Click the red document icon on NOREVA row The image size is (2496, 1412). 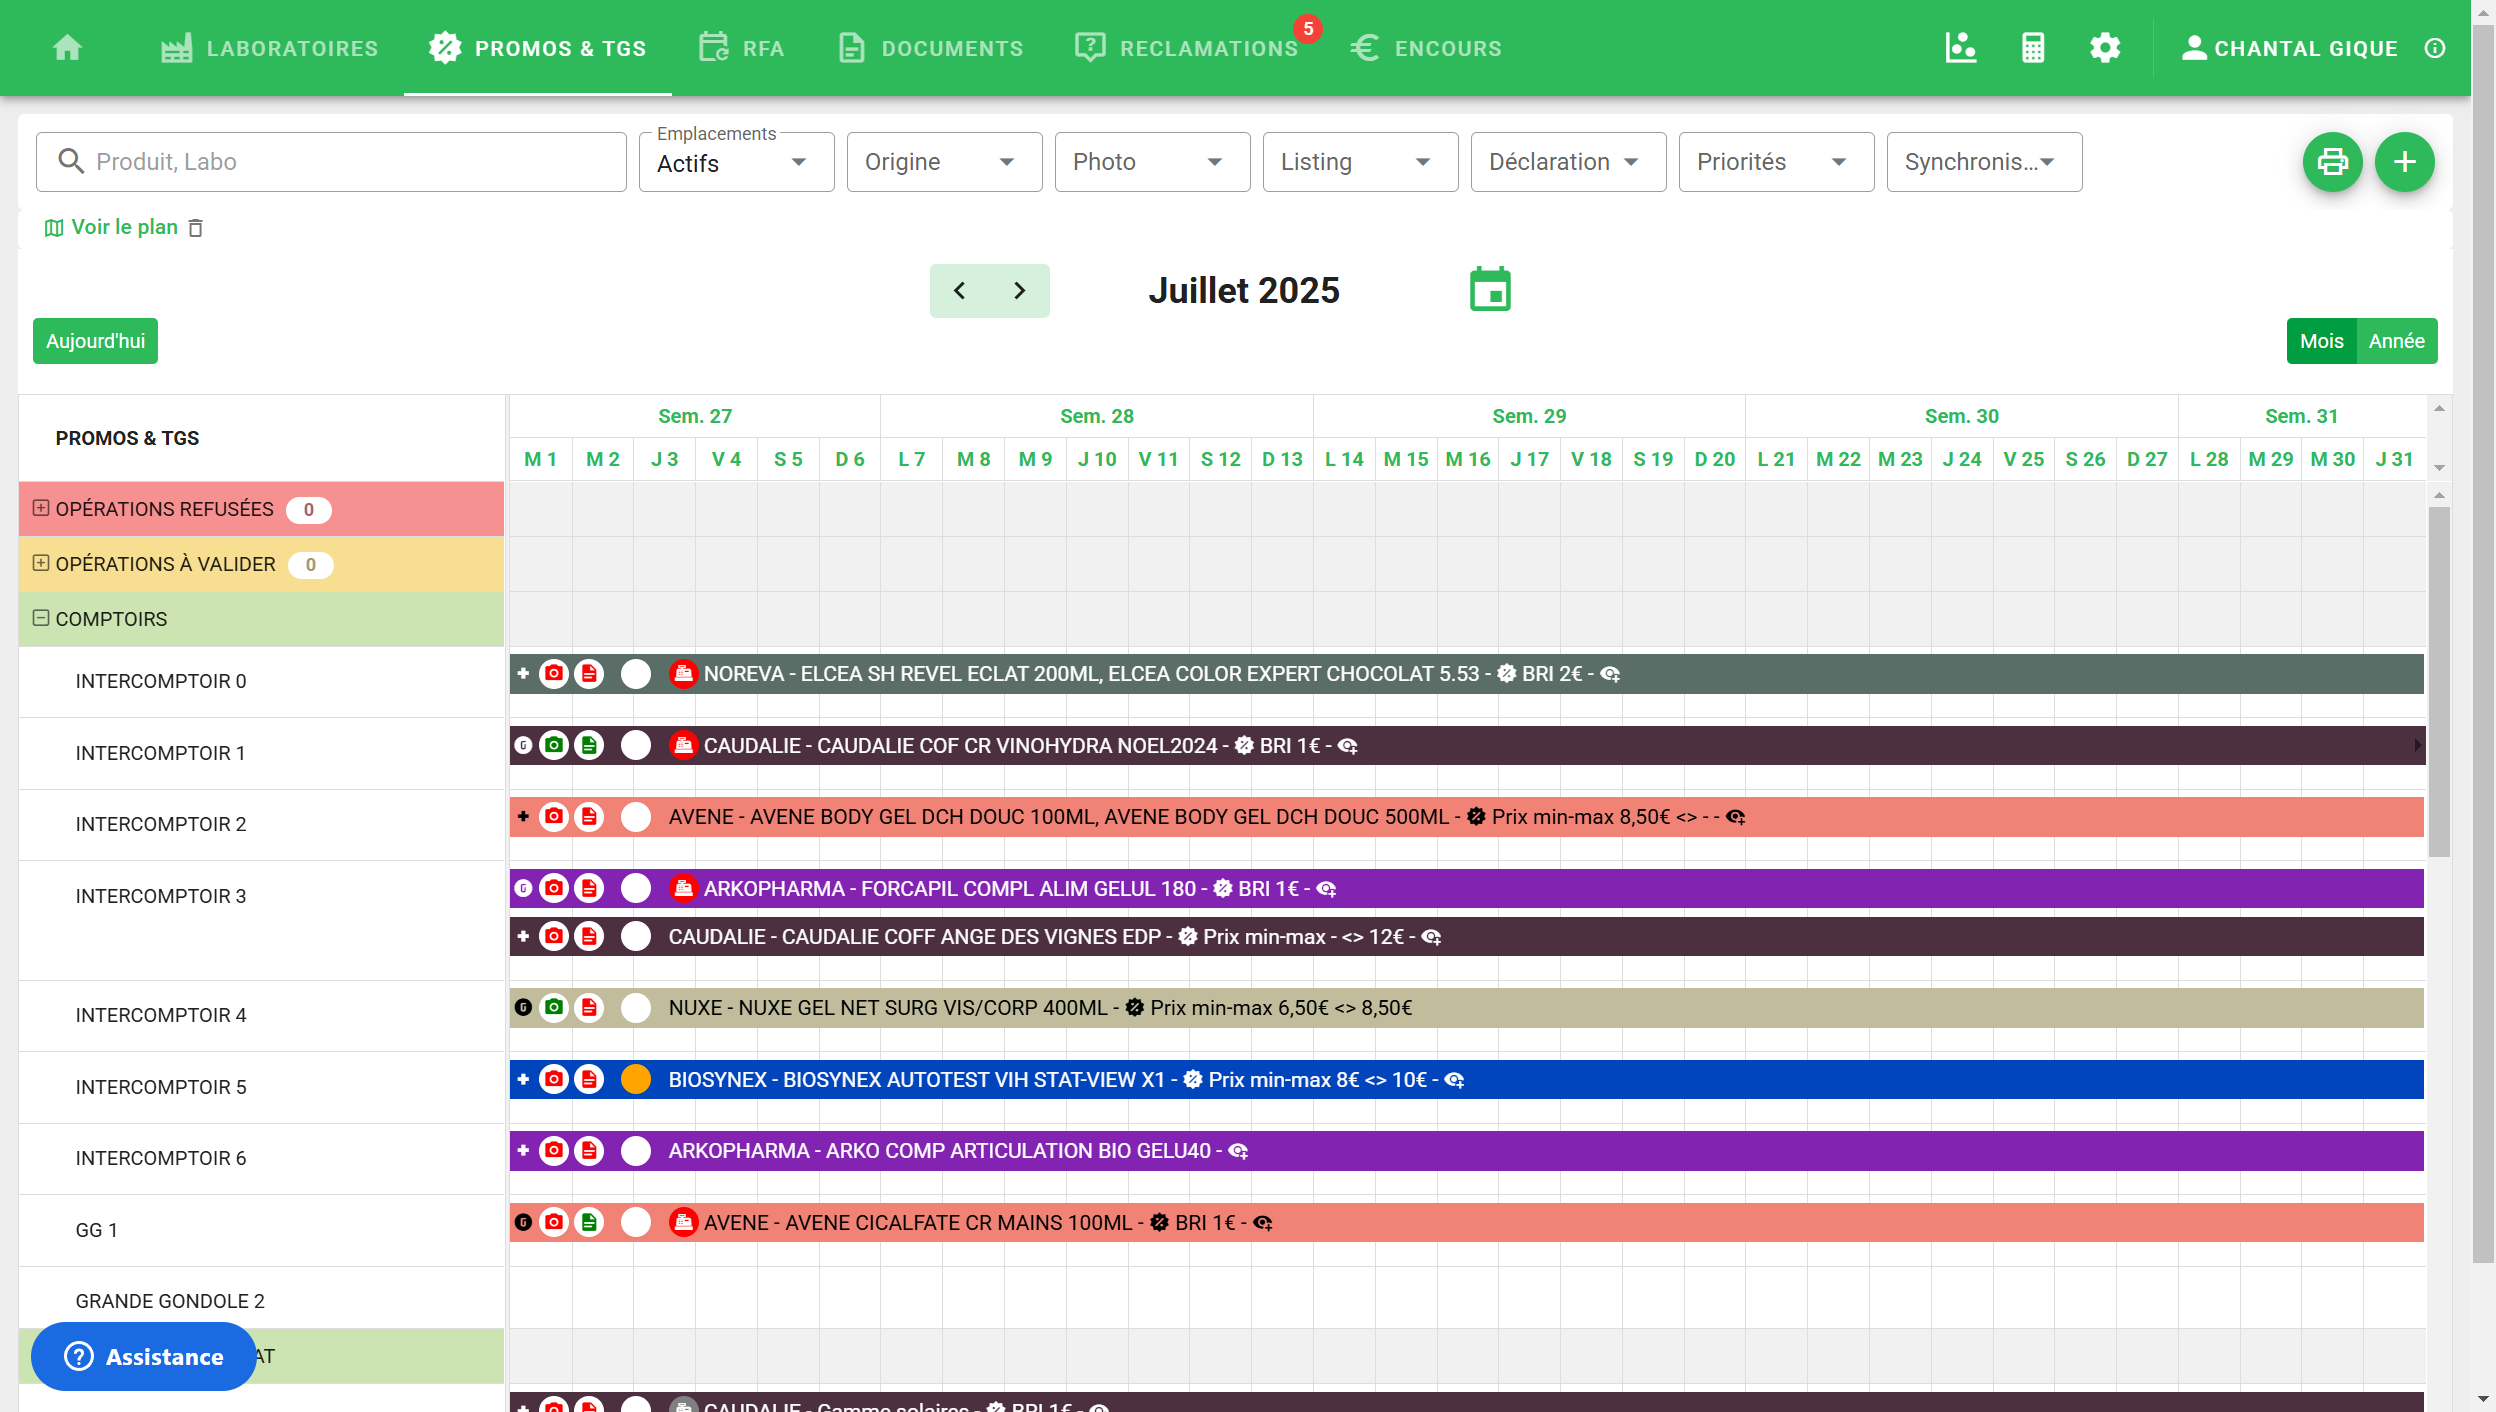click(589, 674)
